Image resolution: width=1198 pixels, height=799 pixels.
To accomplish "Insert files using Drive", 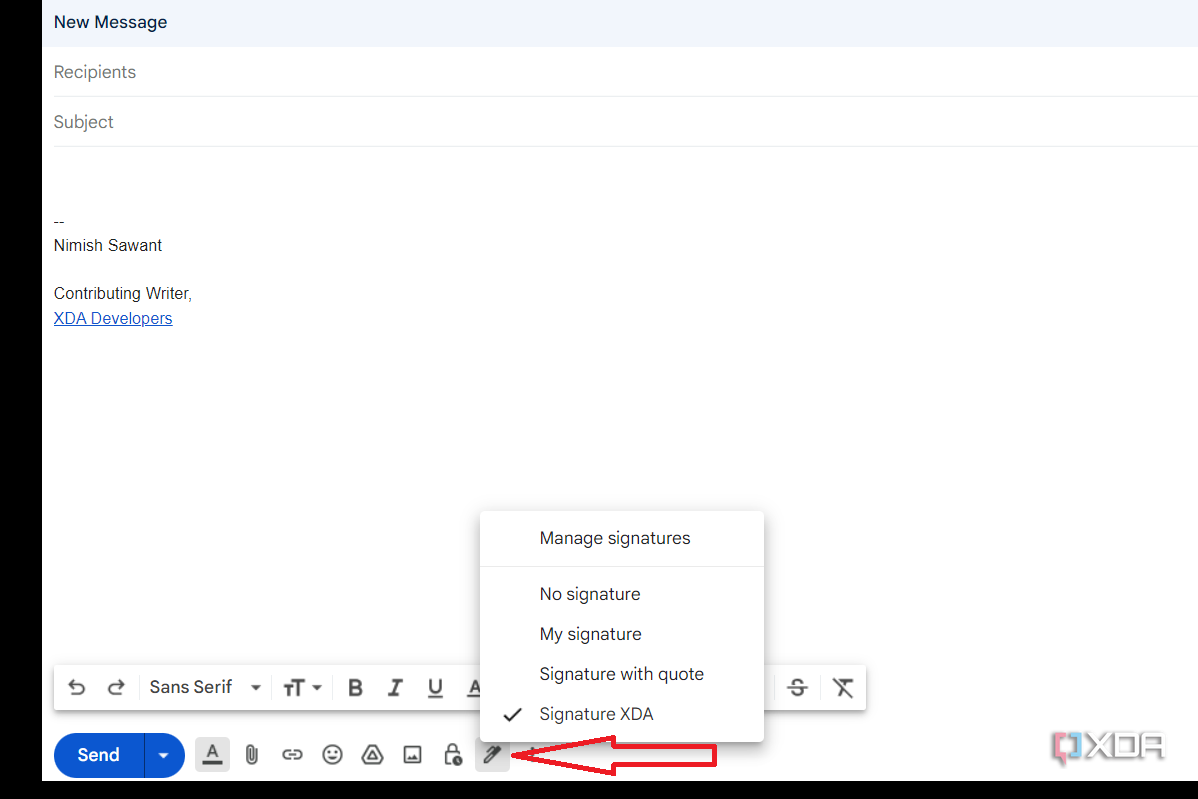I will coord(372,755).
